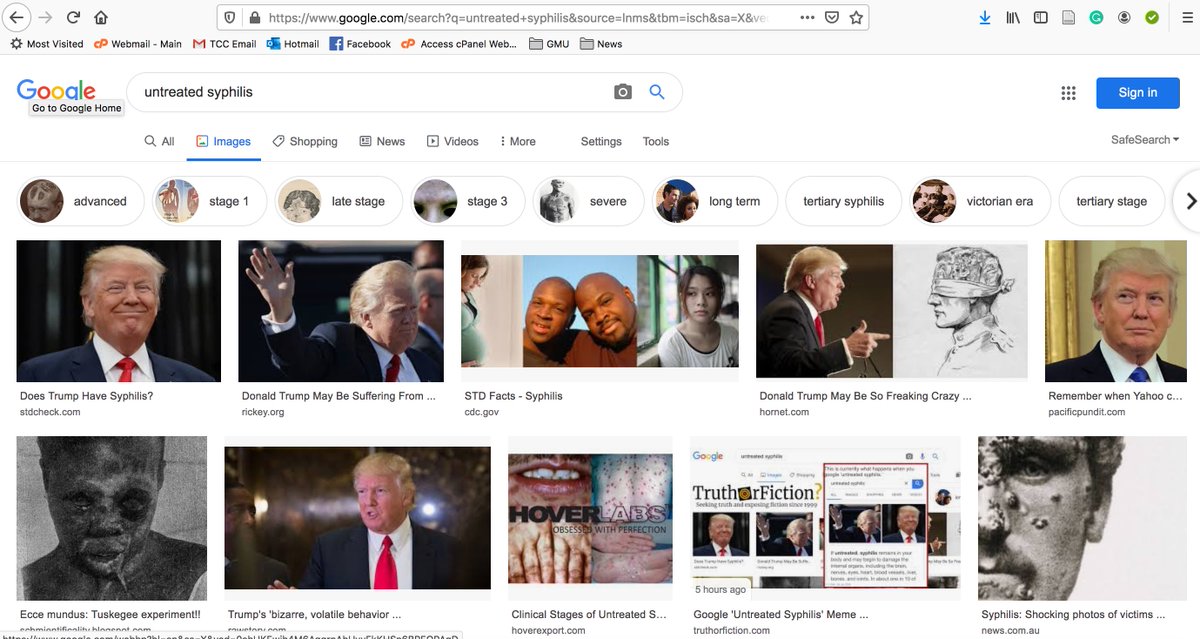Open Access cPanel Web bookmark
1200x639 pixels.
coord(459,44)
